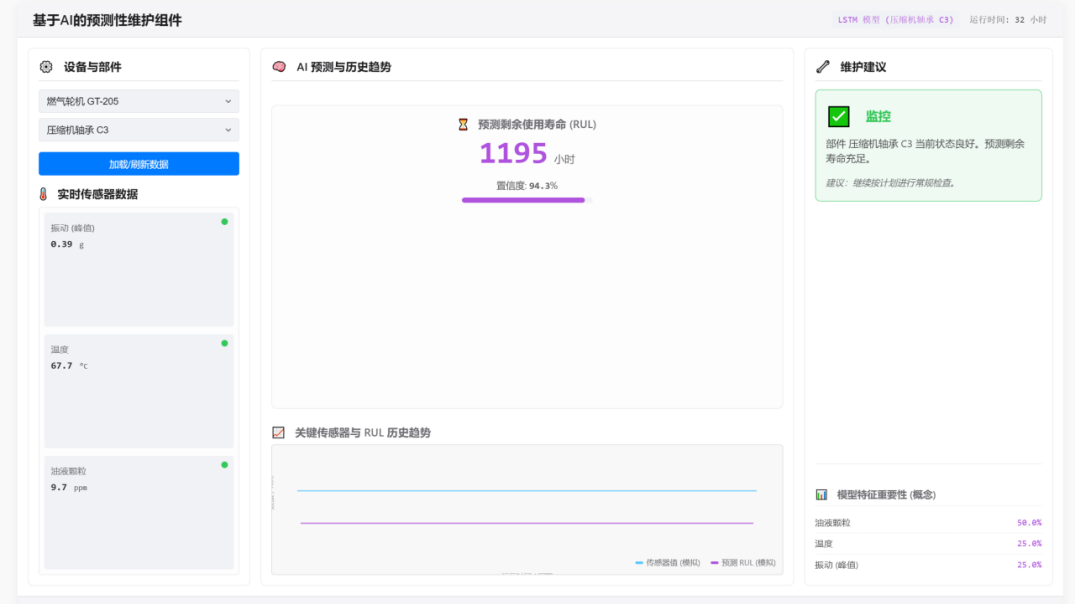The width and height of the screenshot is (1075, 604).
Task: Click the 油液颗粒 50.0% importance row
Action: click(928, 522)
